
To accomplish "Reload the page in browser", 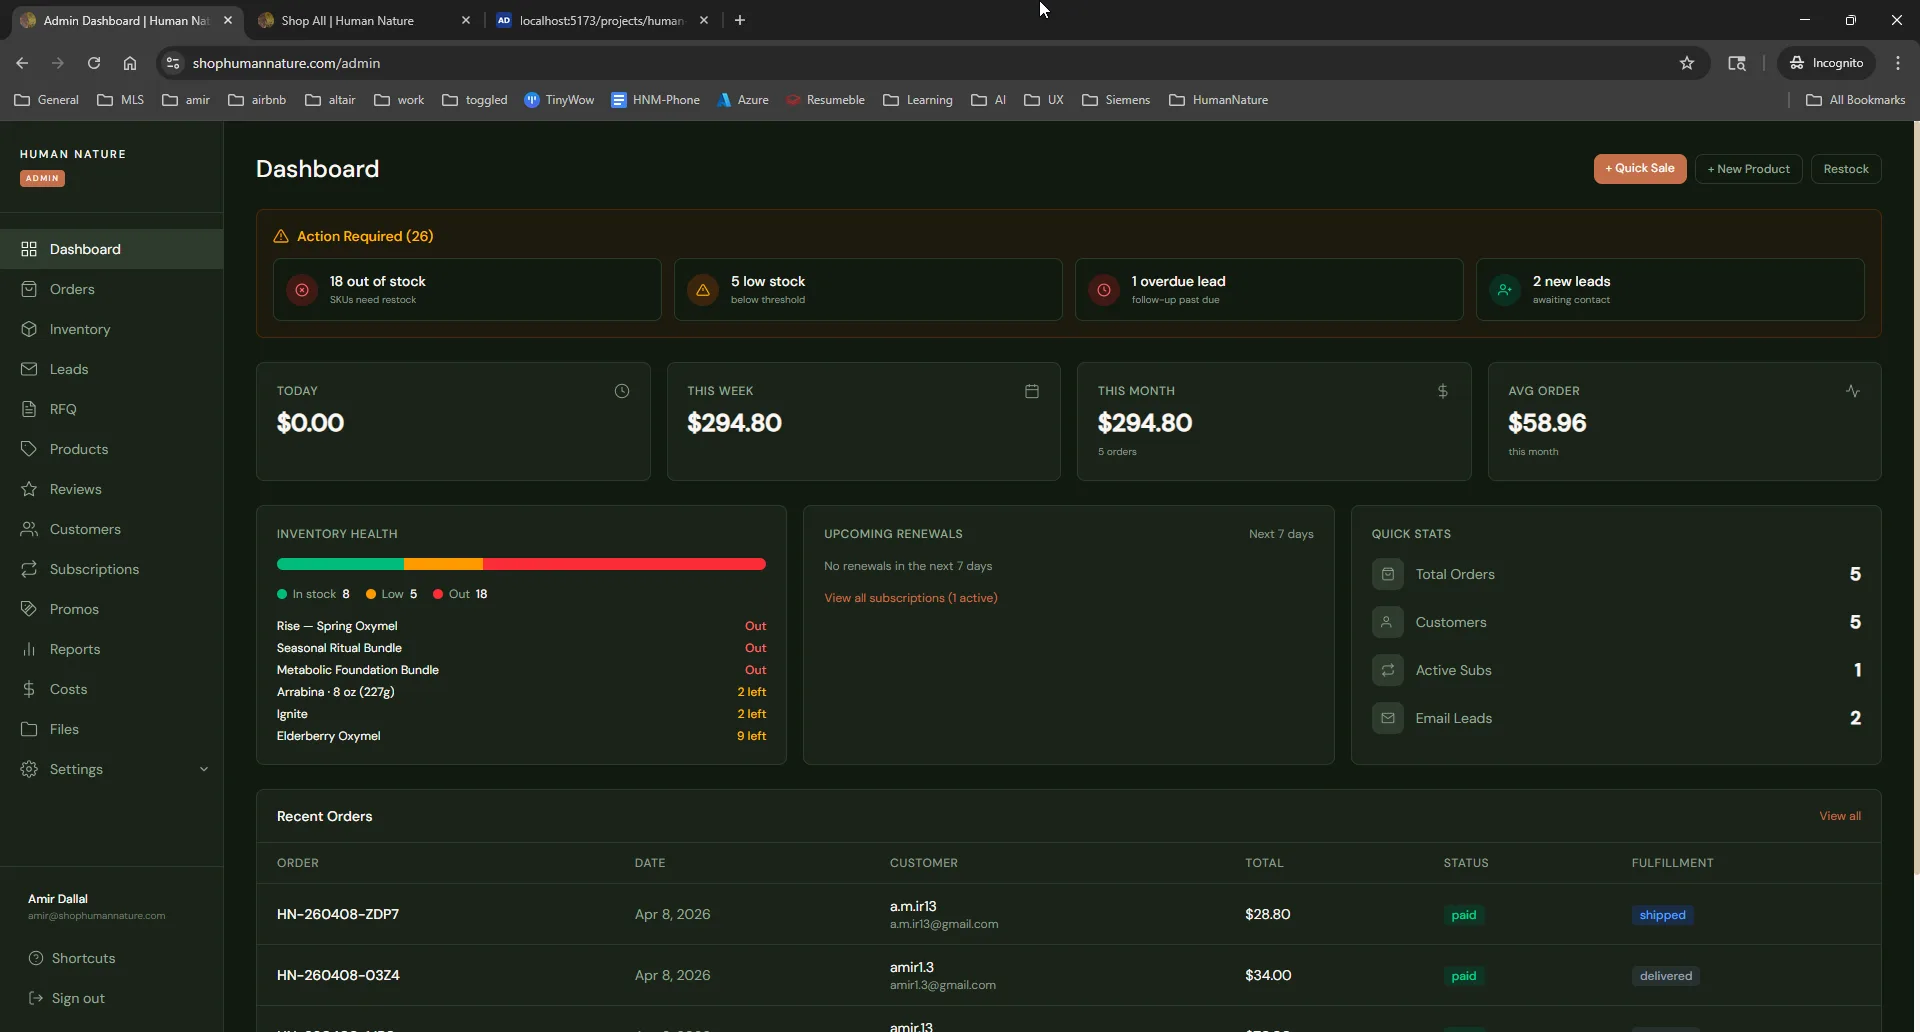I will 94,63.
